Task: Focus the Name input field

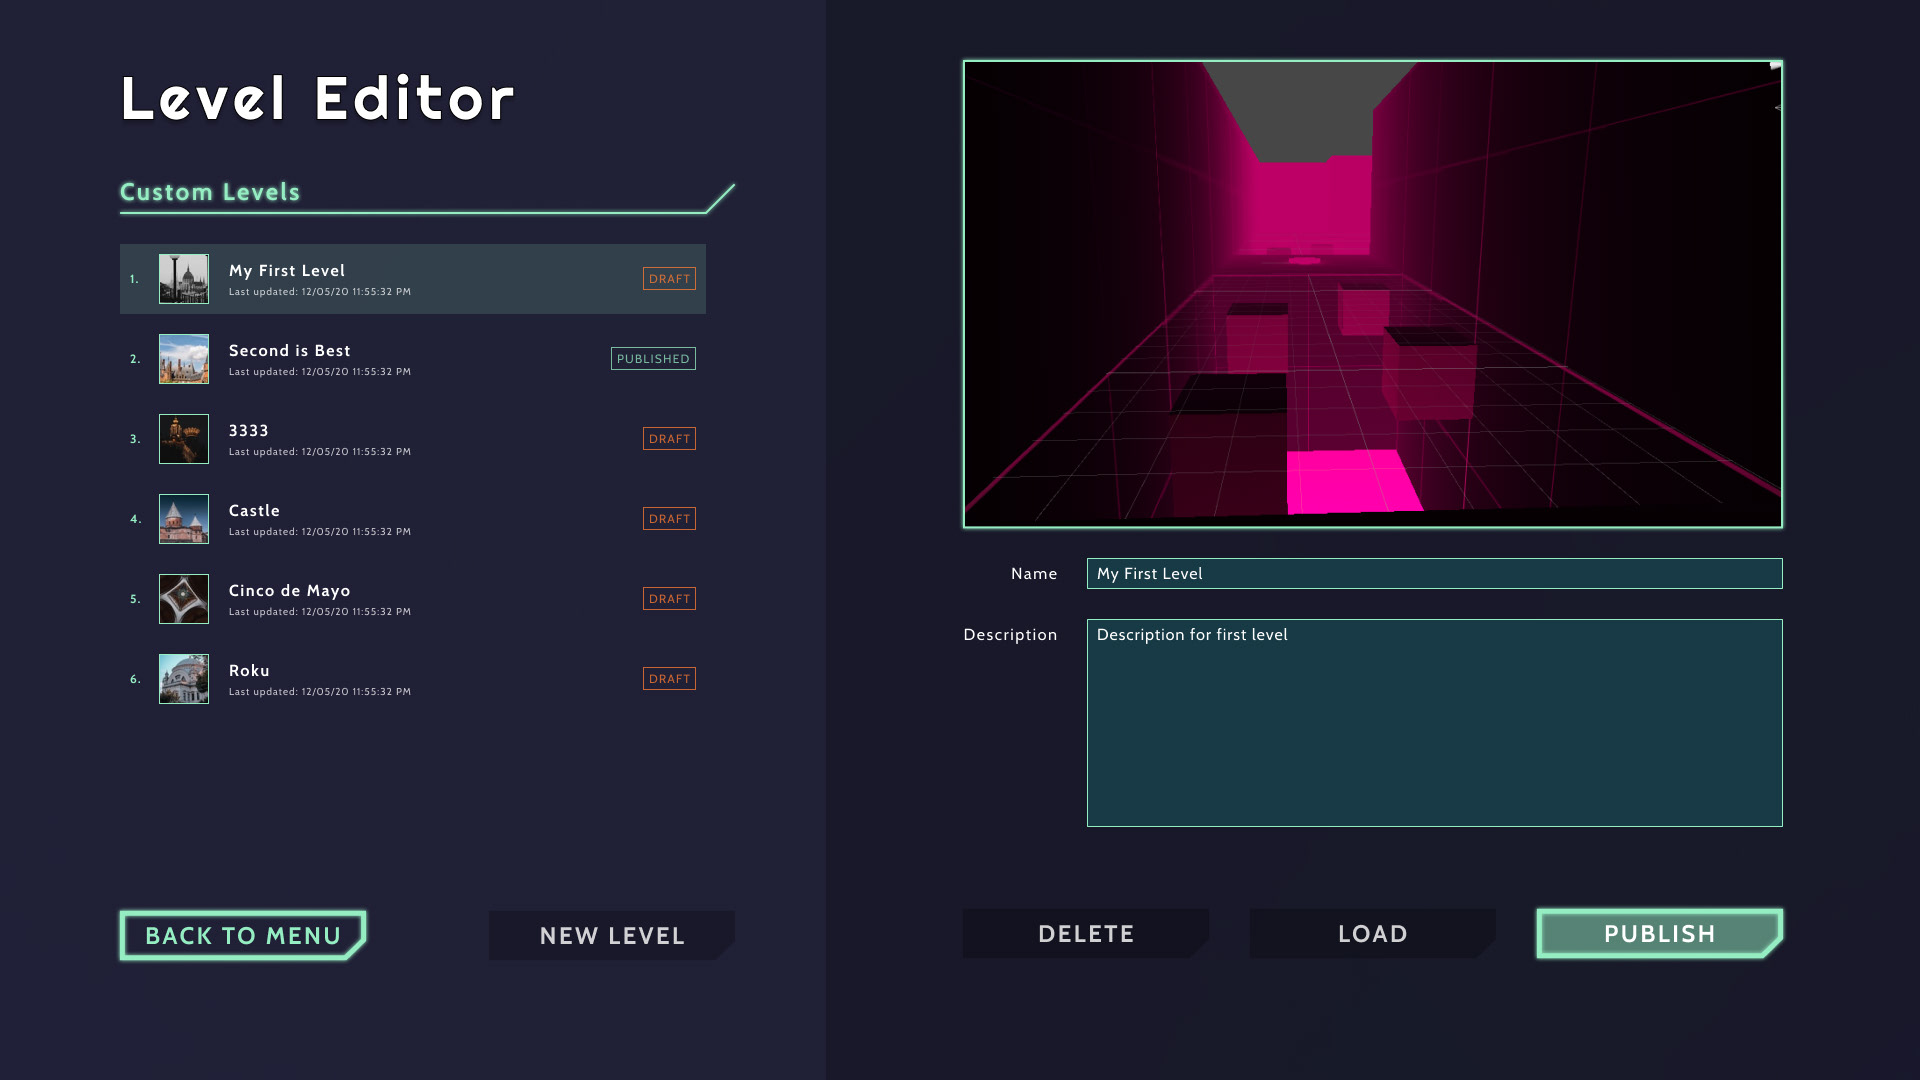Action: pyautogui.click(x=1434, y=574)
